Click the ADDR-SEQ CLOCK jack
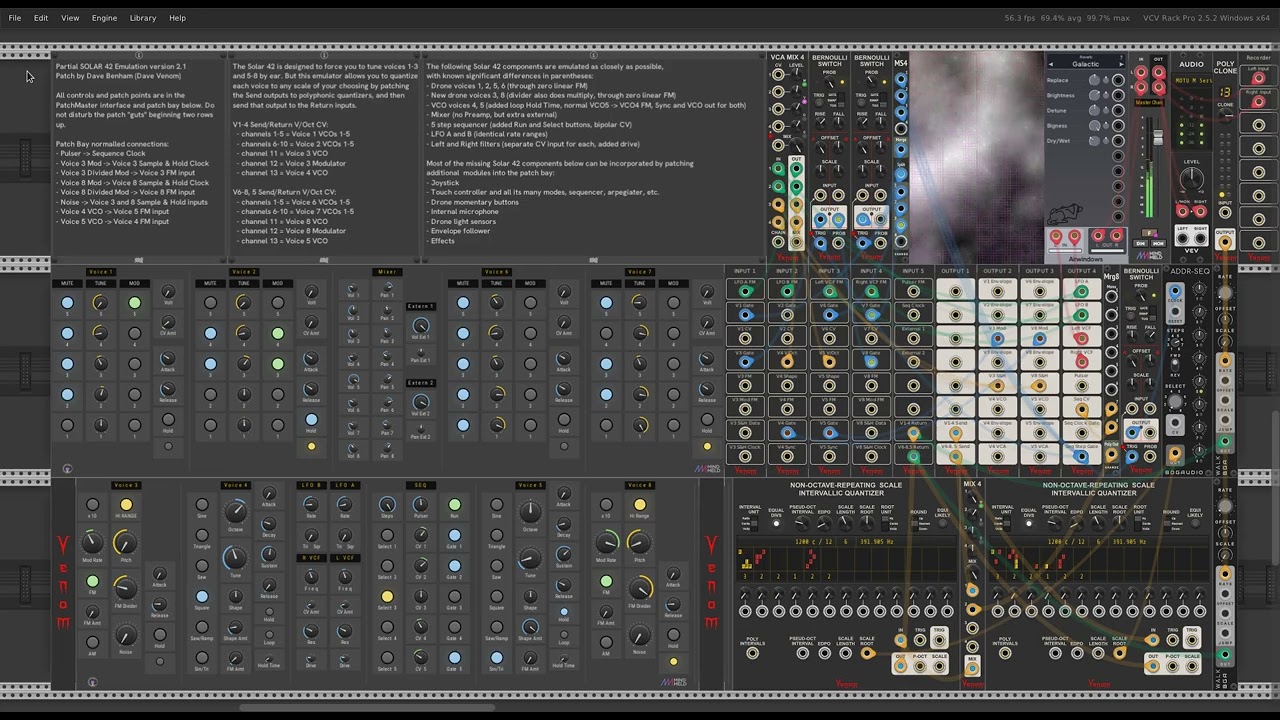The width and height of the screenshot is (1280, 720). pyautogui.click(x=1175, y=292)
